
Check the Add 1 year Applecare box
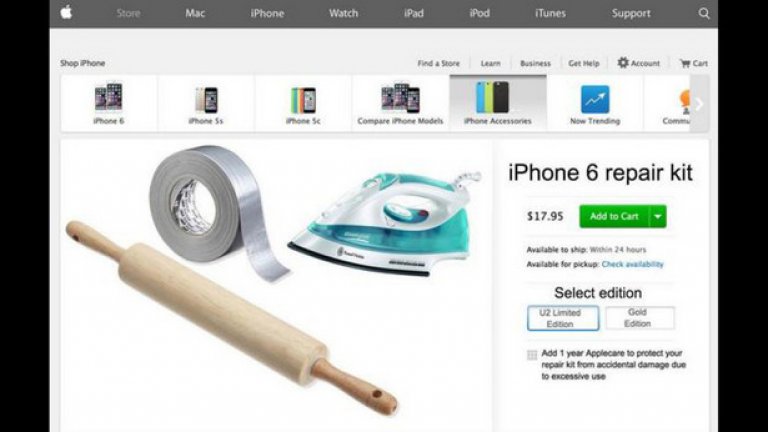[532, 355]
